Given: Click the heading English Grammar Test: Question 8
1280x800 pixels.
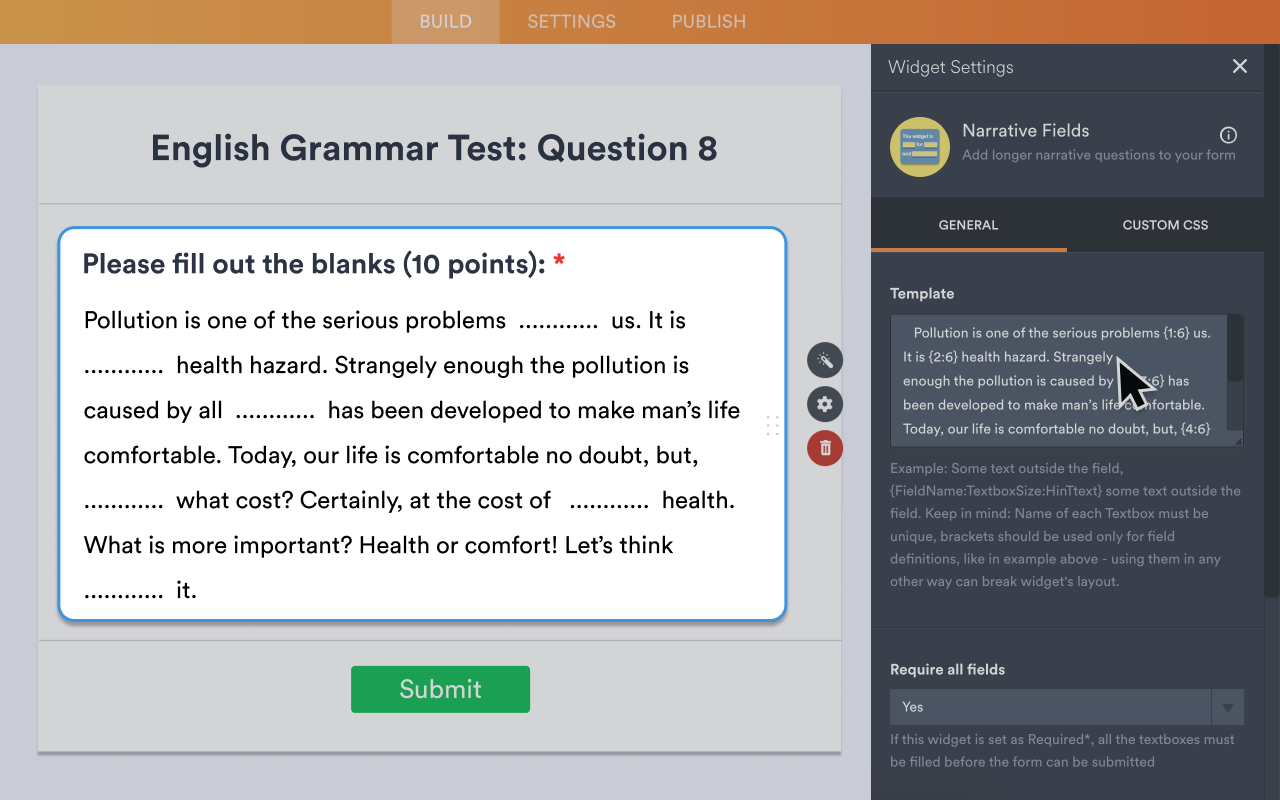Looking at the screenshot, I should (x=433, y=147).
